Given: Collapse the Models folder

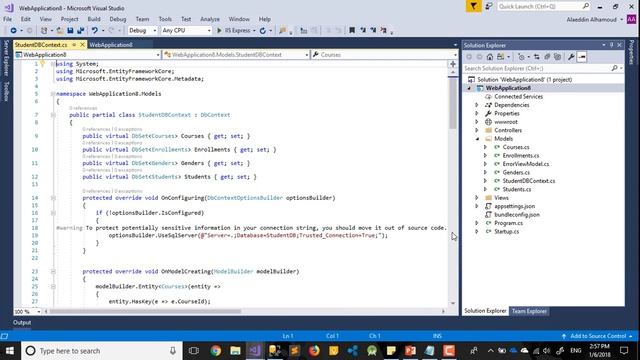Looking at the screenshot, I should tap(477, 139).
